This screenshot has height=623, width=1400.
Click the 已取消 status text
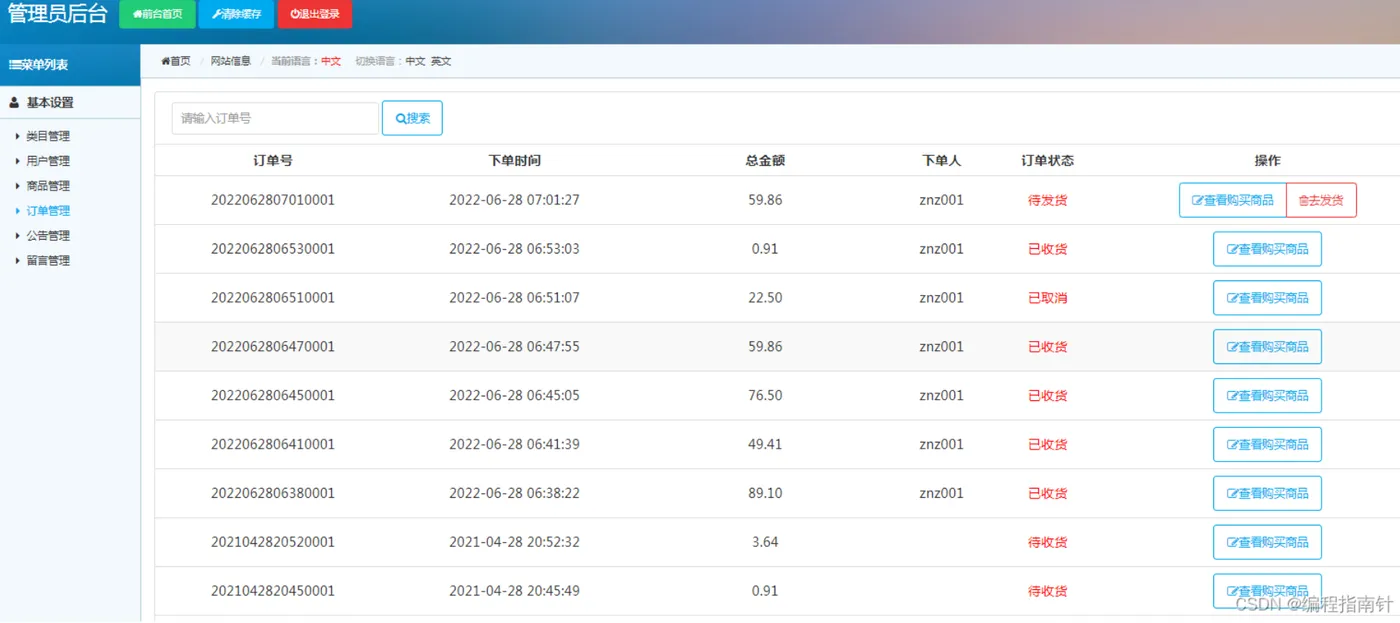1047,298
